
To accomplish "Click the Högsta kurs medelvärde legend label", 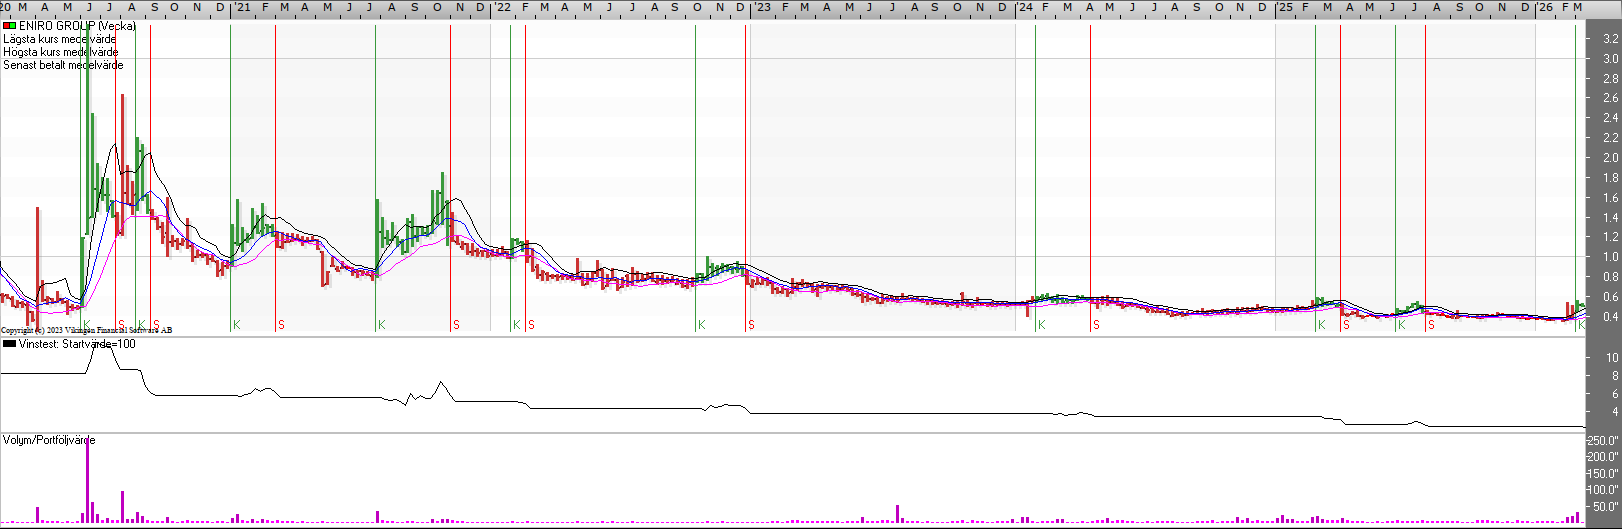I will 60,52.
